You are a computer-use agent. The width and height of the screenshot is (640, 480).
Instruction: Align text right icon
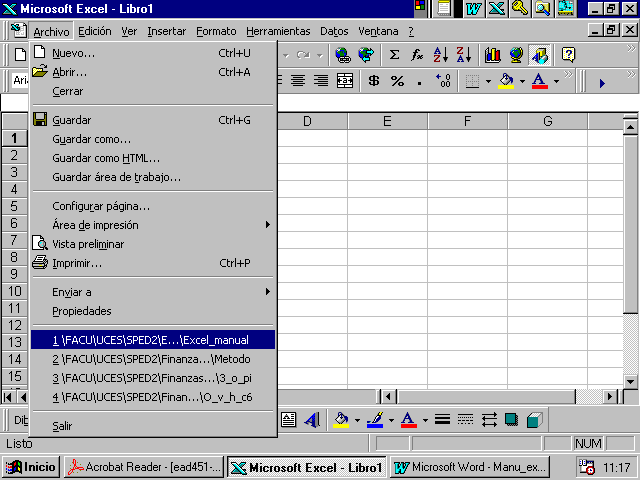[321, 81]
